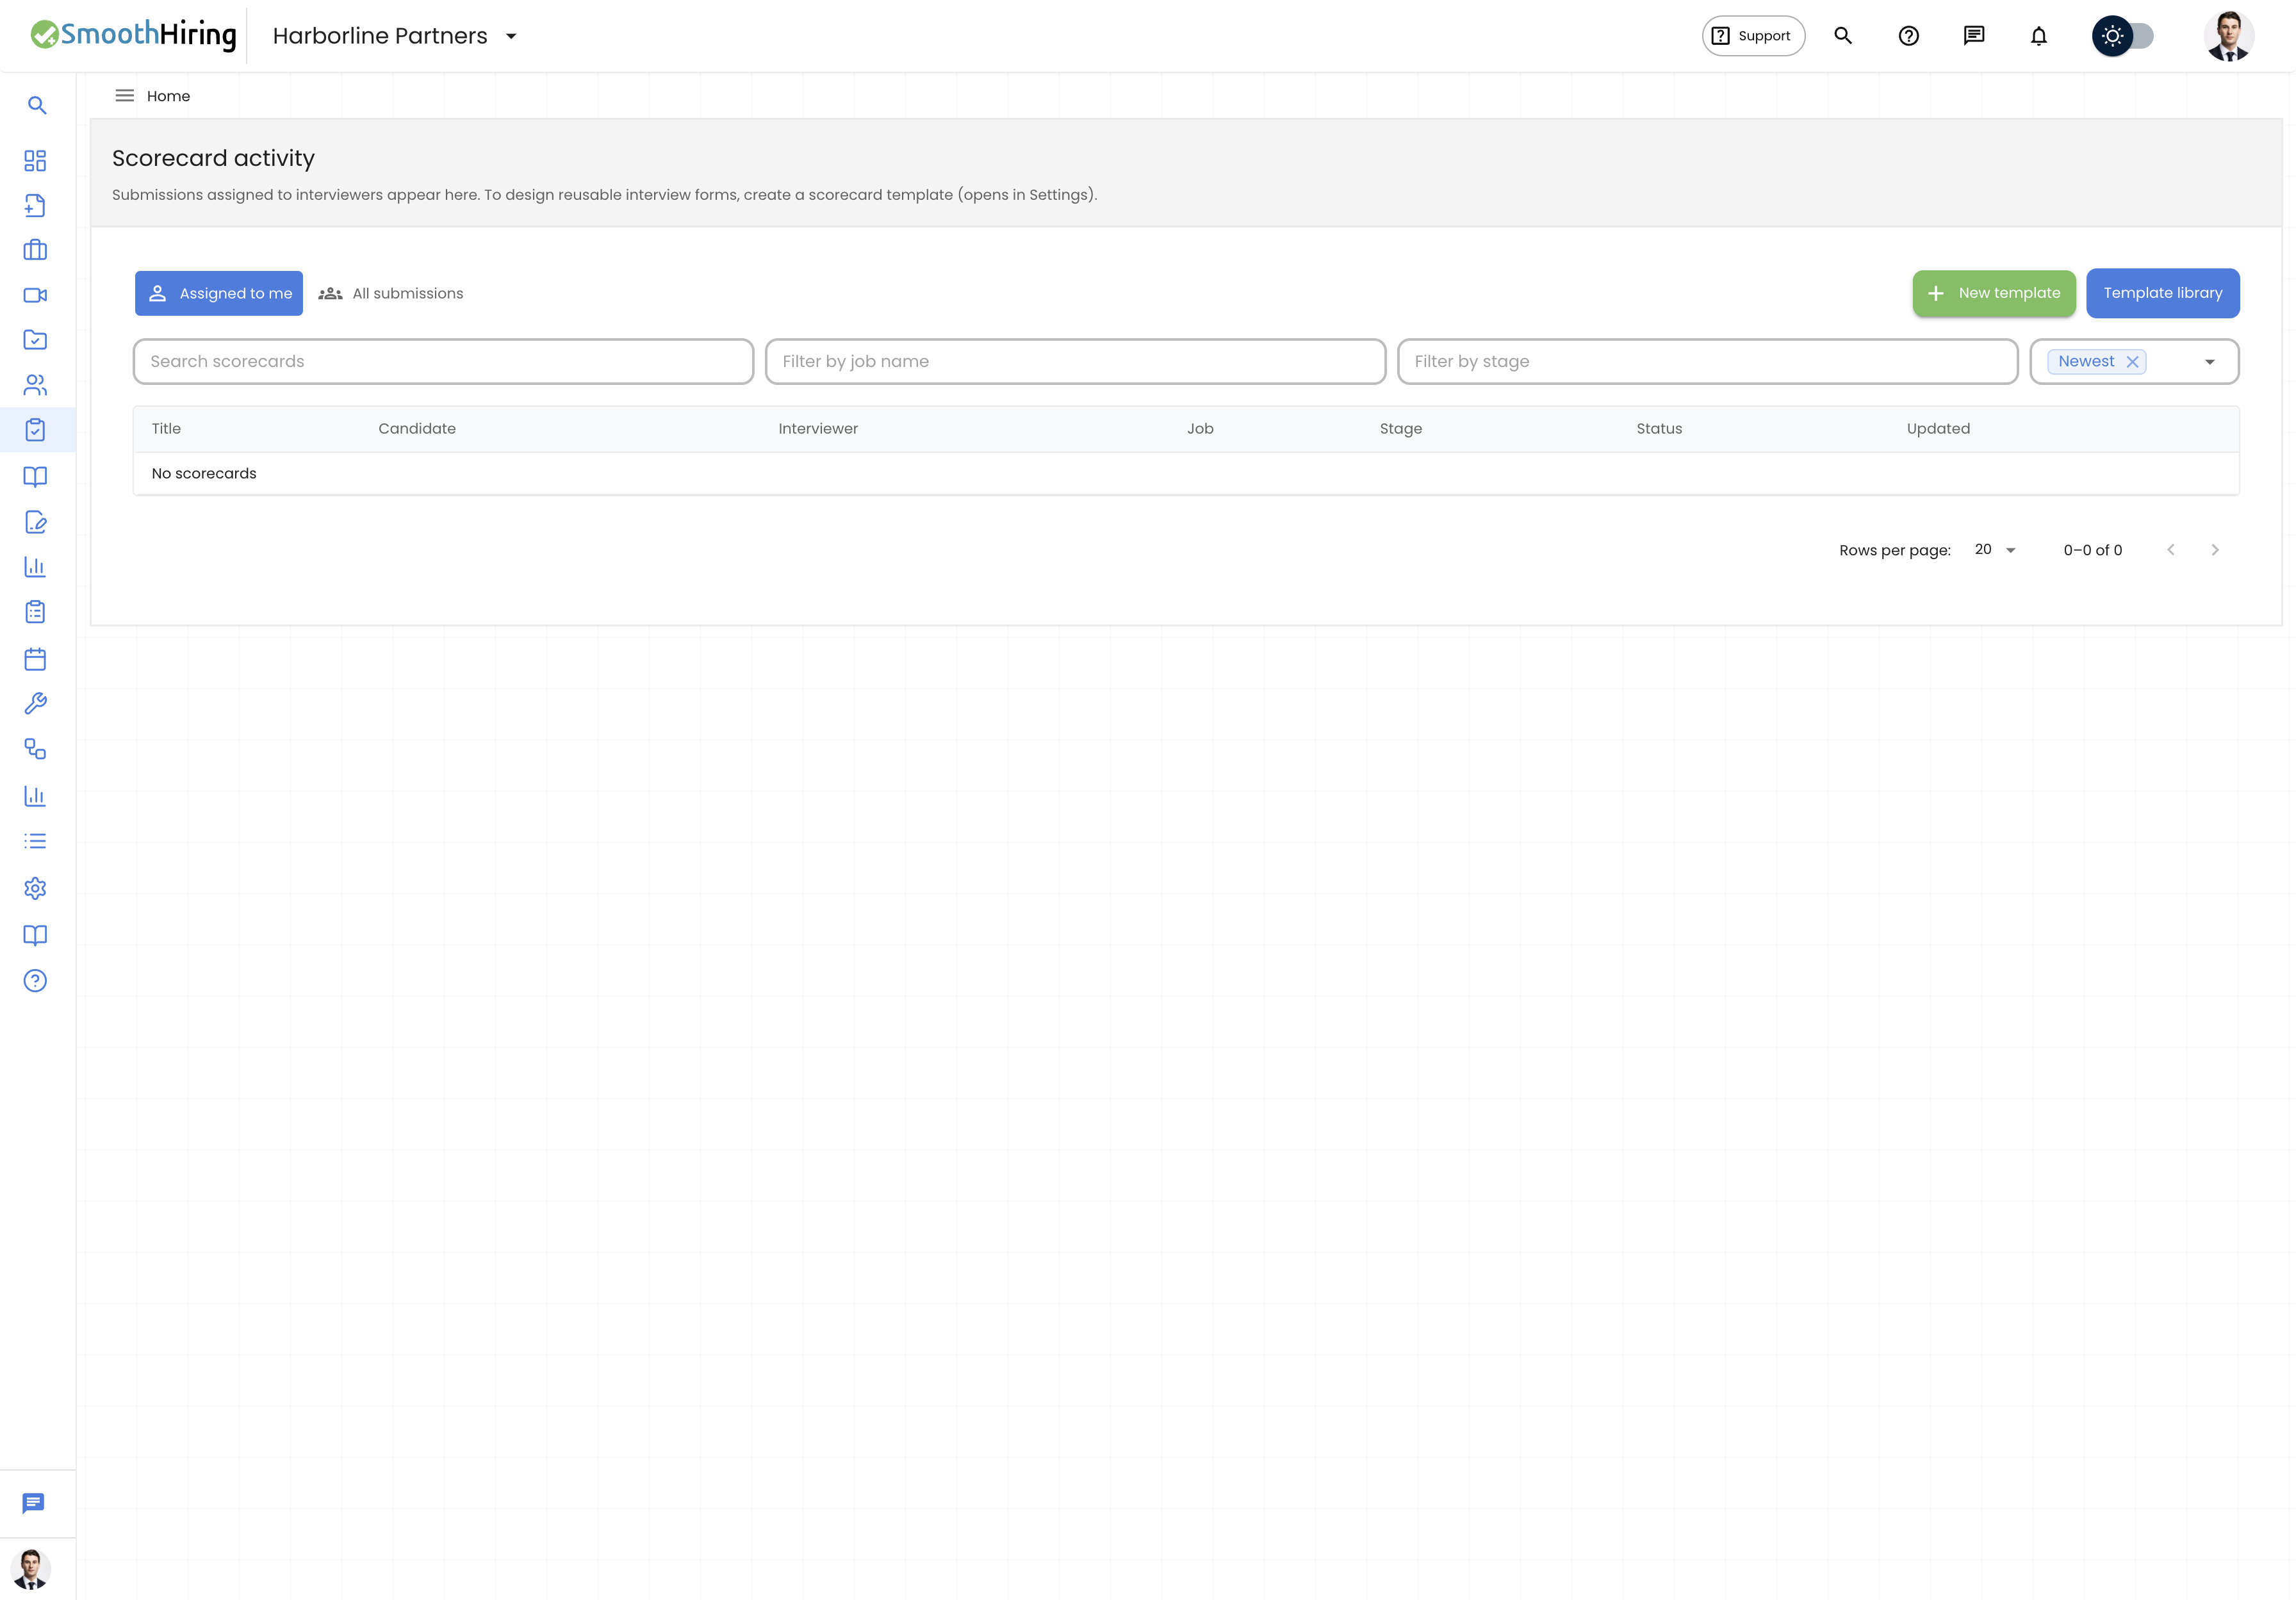
Task: Open the sort order dropdown arrow
Action: point(2209,362)
